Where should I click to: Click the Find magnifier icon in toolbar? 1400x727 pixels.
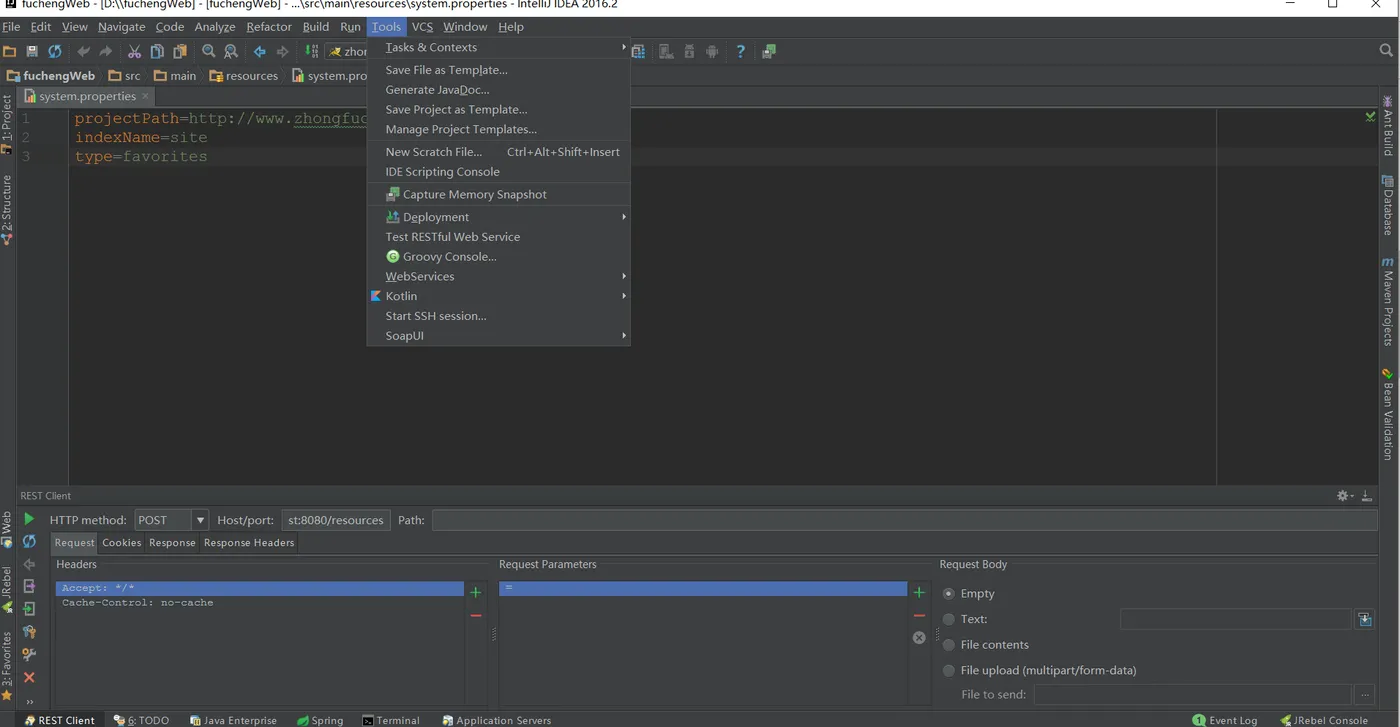pos(208,51)
